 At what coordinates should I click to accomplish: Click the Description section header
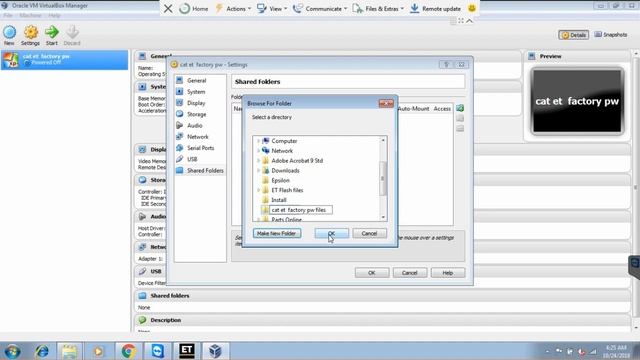(165, 320)
